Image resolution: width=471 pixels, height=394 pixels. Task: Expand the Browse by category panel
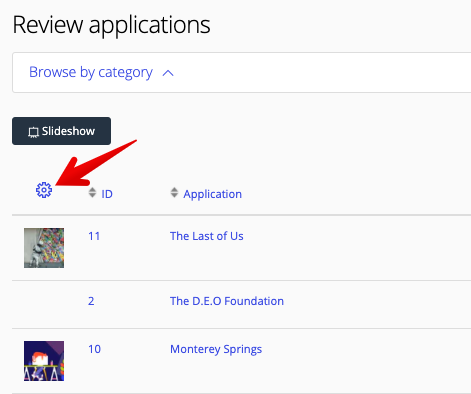click(242, 72)
